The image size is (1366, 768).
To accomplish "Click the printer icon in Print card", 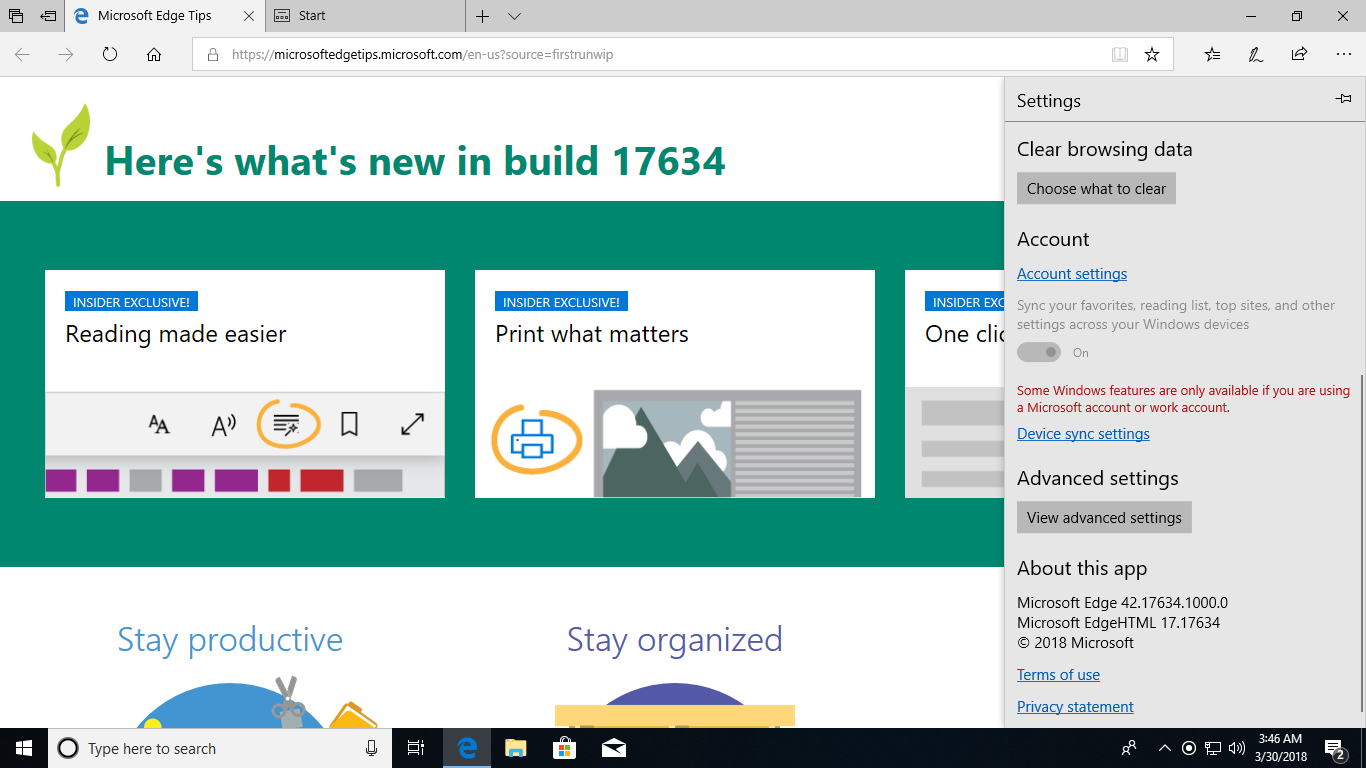I will [533, 439].
